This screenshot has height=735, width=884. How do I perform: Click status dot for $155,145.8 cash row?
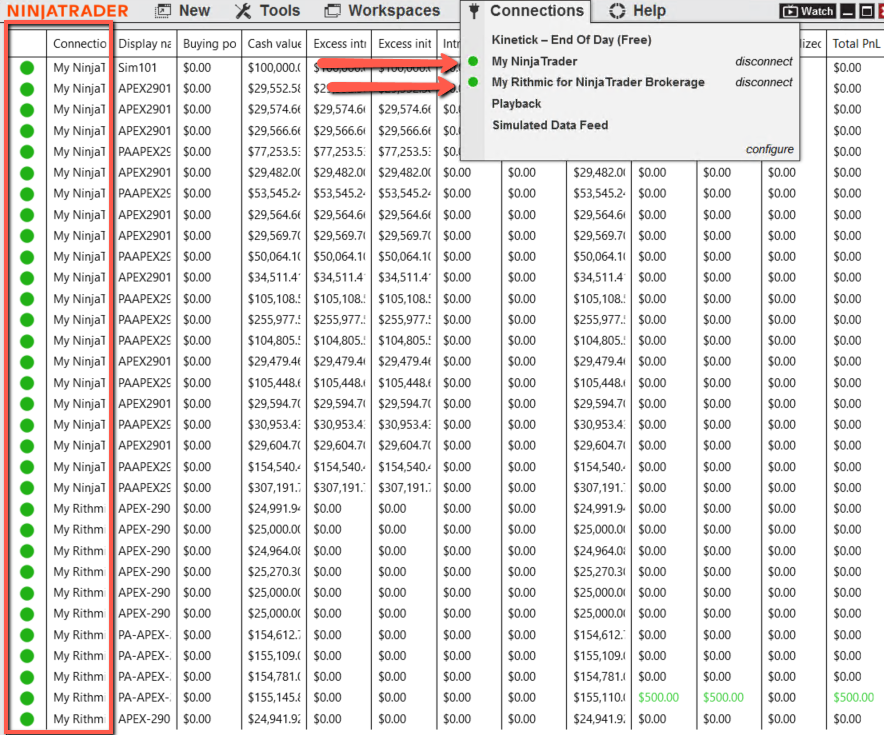click(26, 698)
